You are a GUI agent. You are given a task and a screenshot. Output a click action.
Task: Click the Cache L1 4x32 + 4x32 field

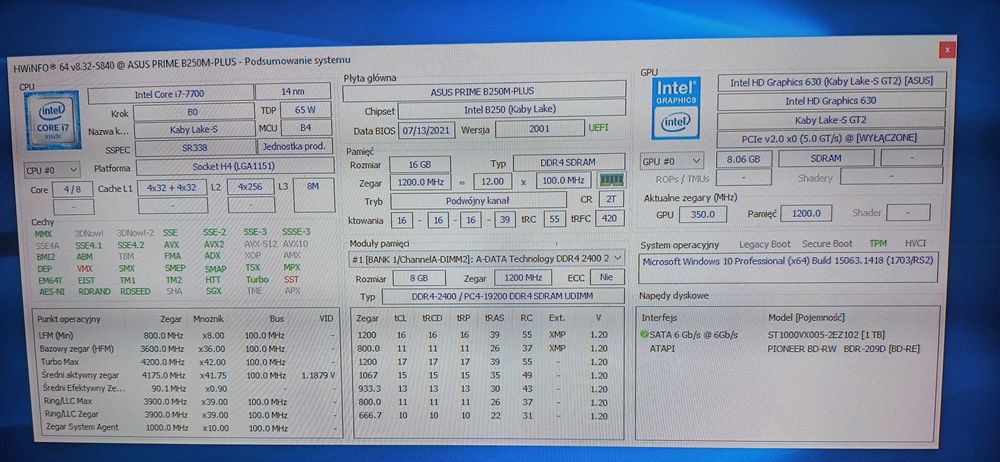[x=172, y=188]
